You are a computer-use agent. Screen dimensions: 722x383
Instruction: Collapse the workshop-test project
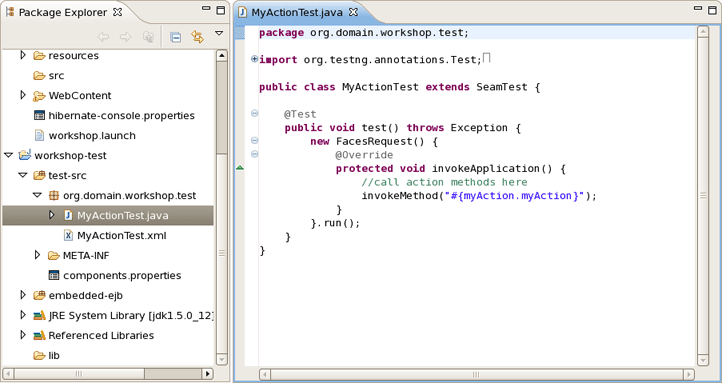(x=8, y=155)
